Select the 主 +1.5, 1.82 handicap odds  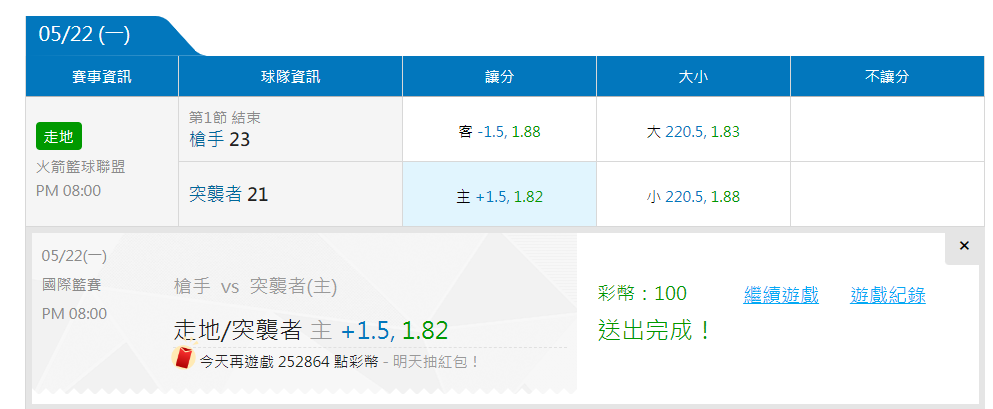point(499,194)
